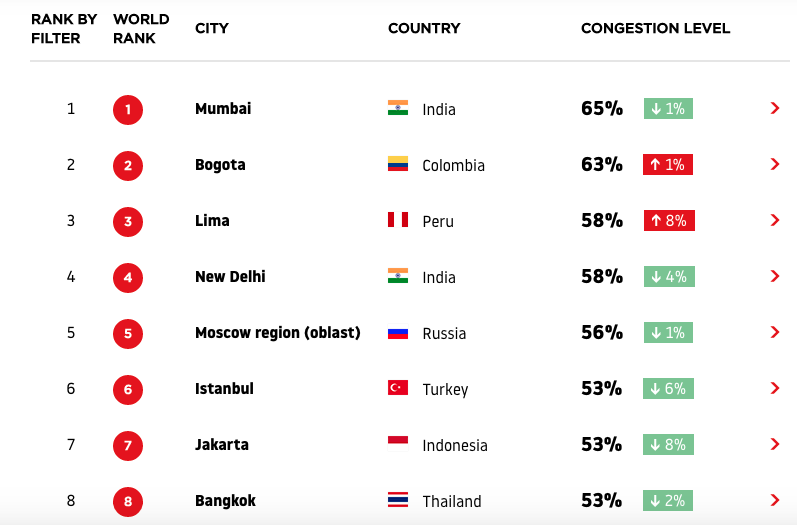The width and height of the screenshot is (797, 525).
Task: Sort by the City column header
Action: click(211, 28)
